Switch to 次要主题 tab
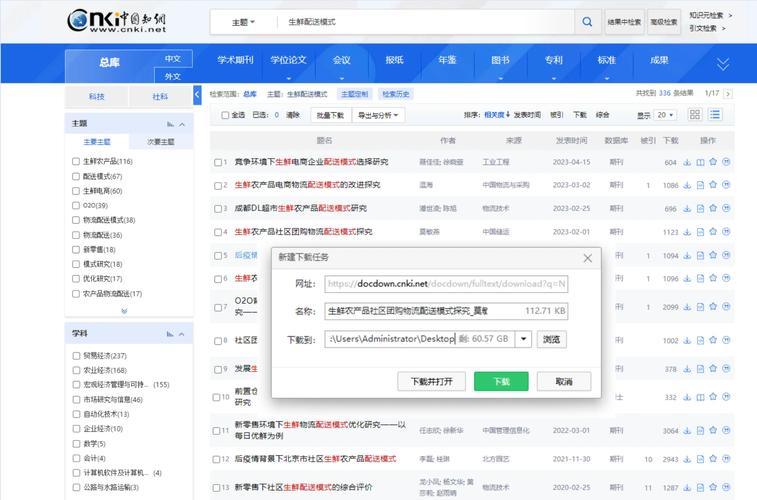 coord(161,142)
